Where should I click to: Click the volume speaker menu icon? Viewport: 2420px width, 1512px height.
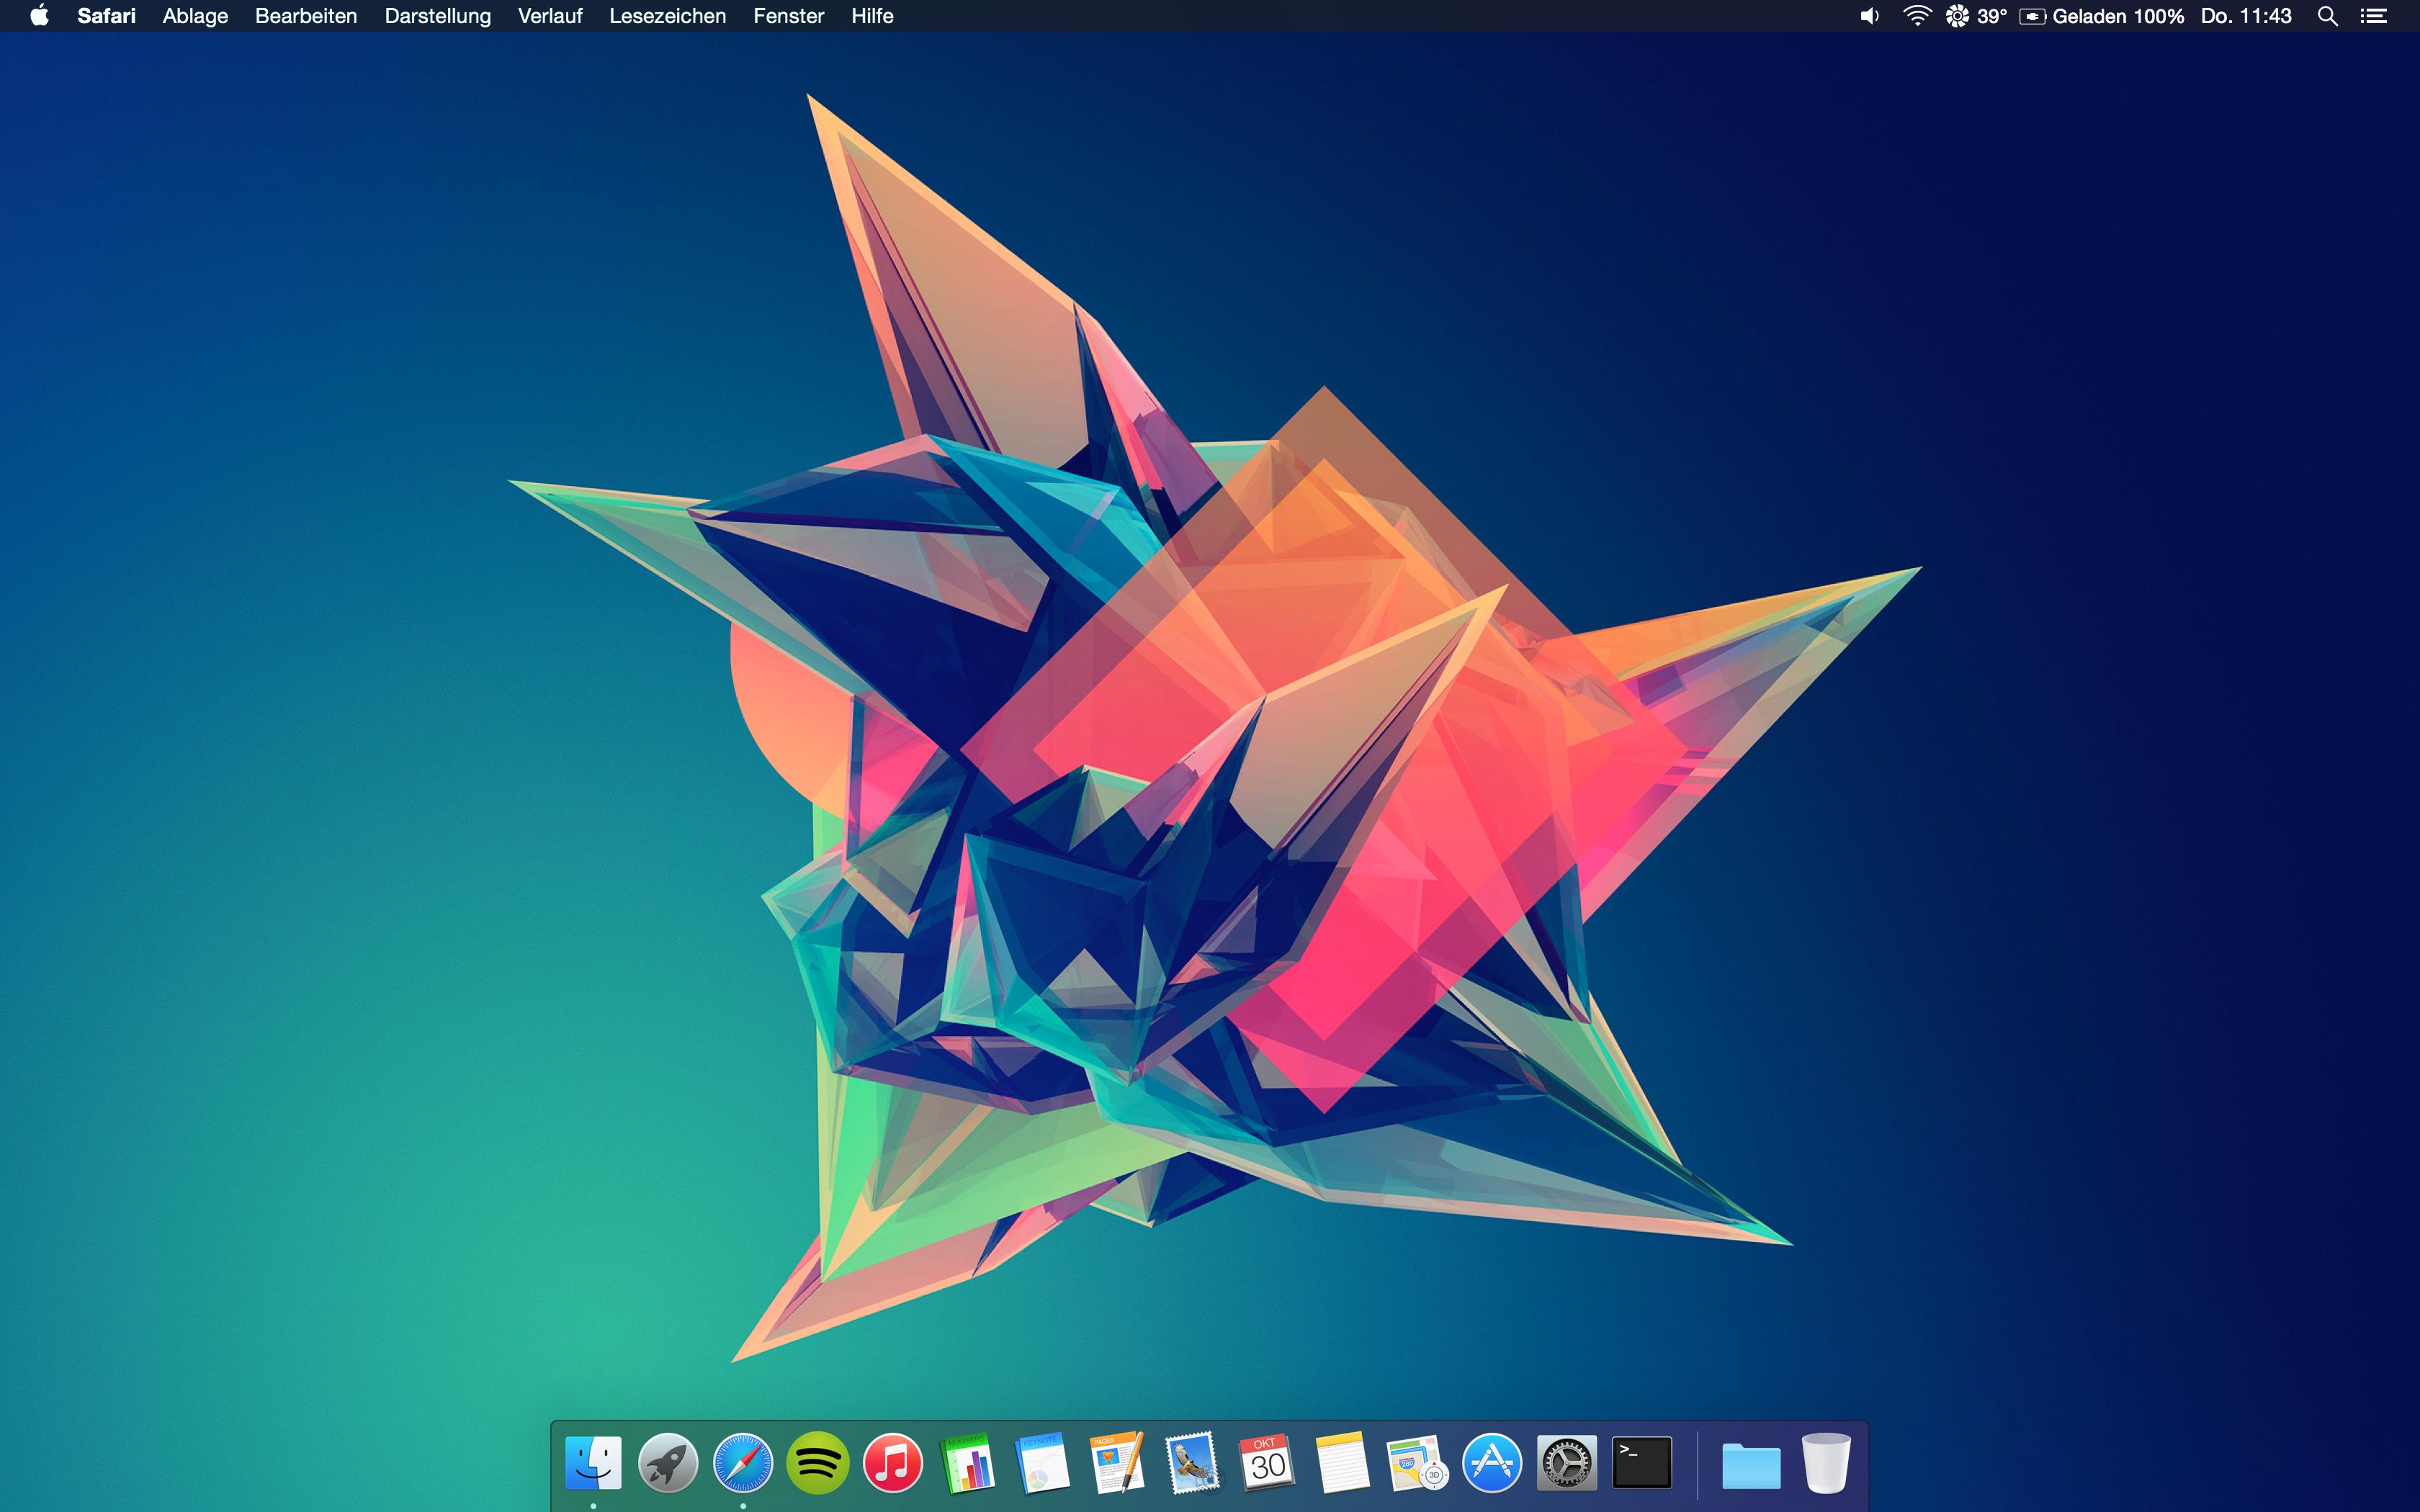coord(1869,16)
